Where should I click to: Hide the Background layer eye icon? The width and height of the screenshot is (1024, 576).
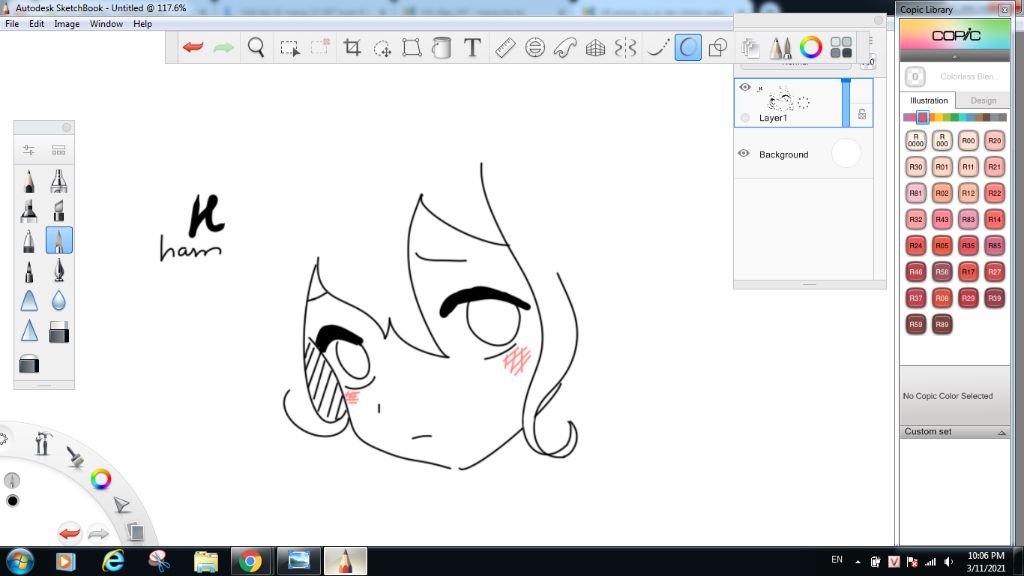click(744, 153)
